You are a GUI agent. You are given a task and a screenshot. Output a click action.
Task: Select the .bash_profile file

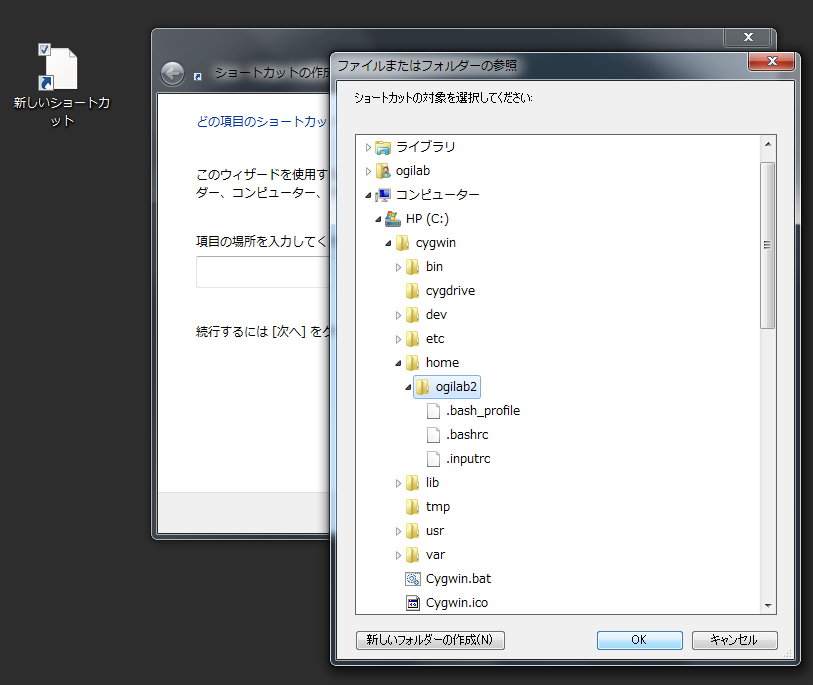pos(482,411)
